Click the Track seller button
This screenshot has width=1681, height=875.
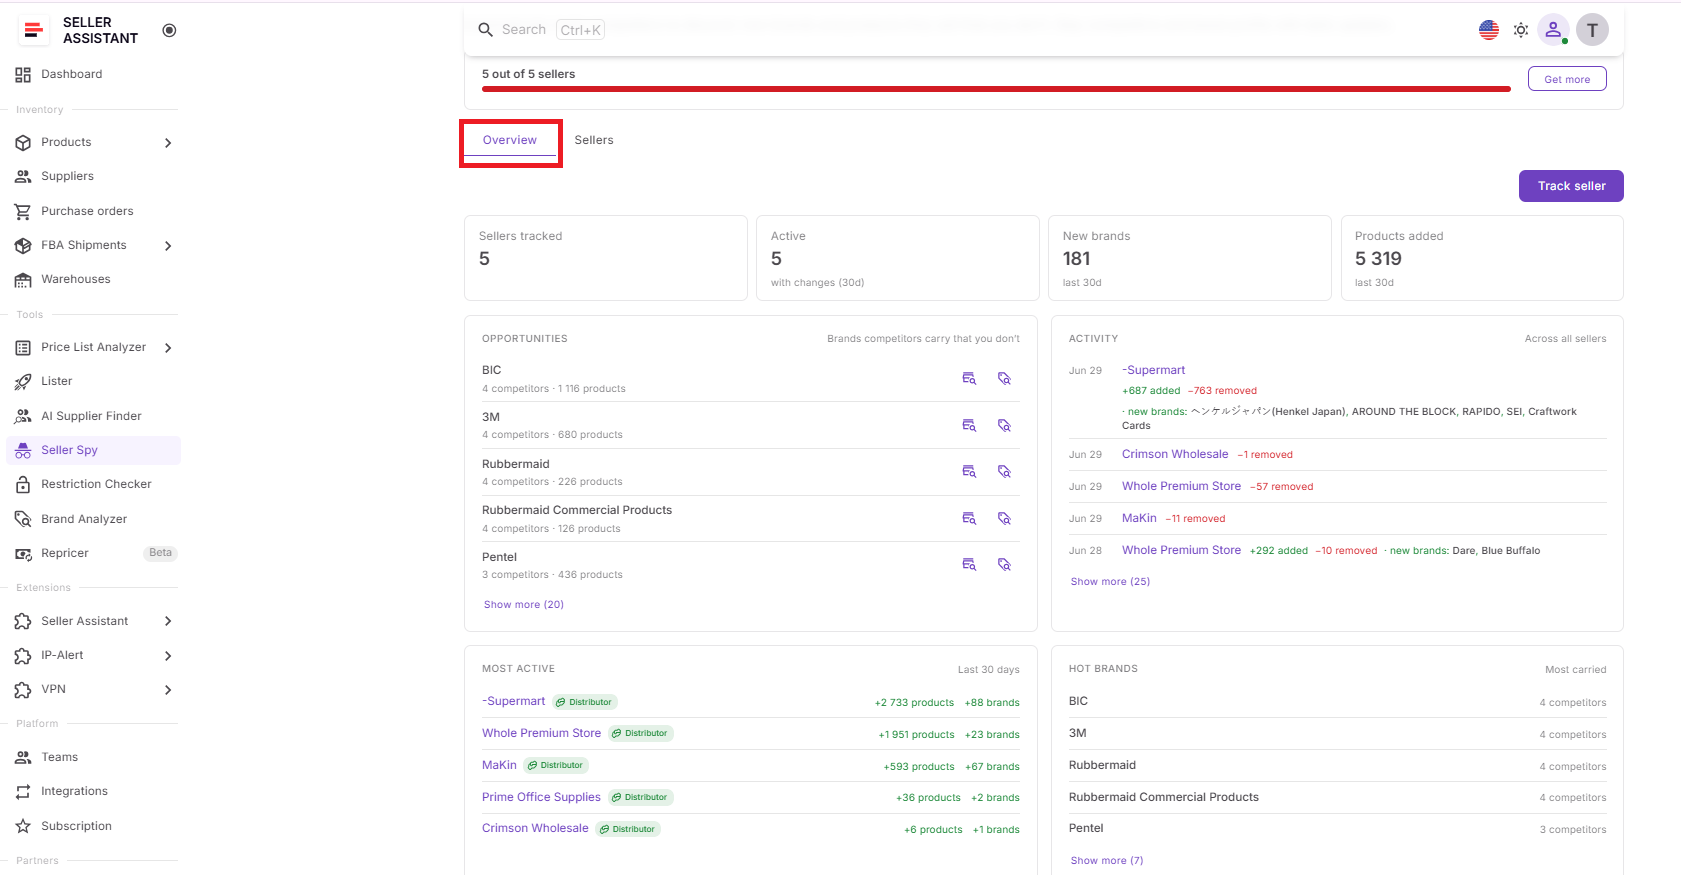point(1571,186)
